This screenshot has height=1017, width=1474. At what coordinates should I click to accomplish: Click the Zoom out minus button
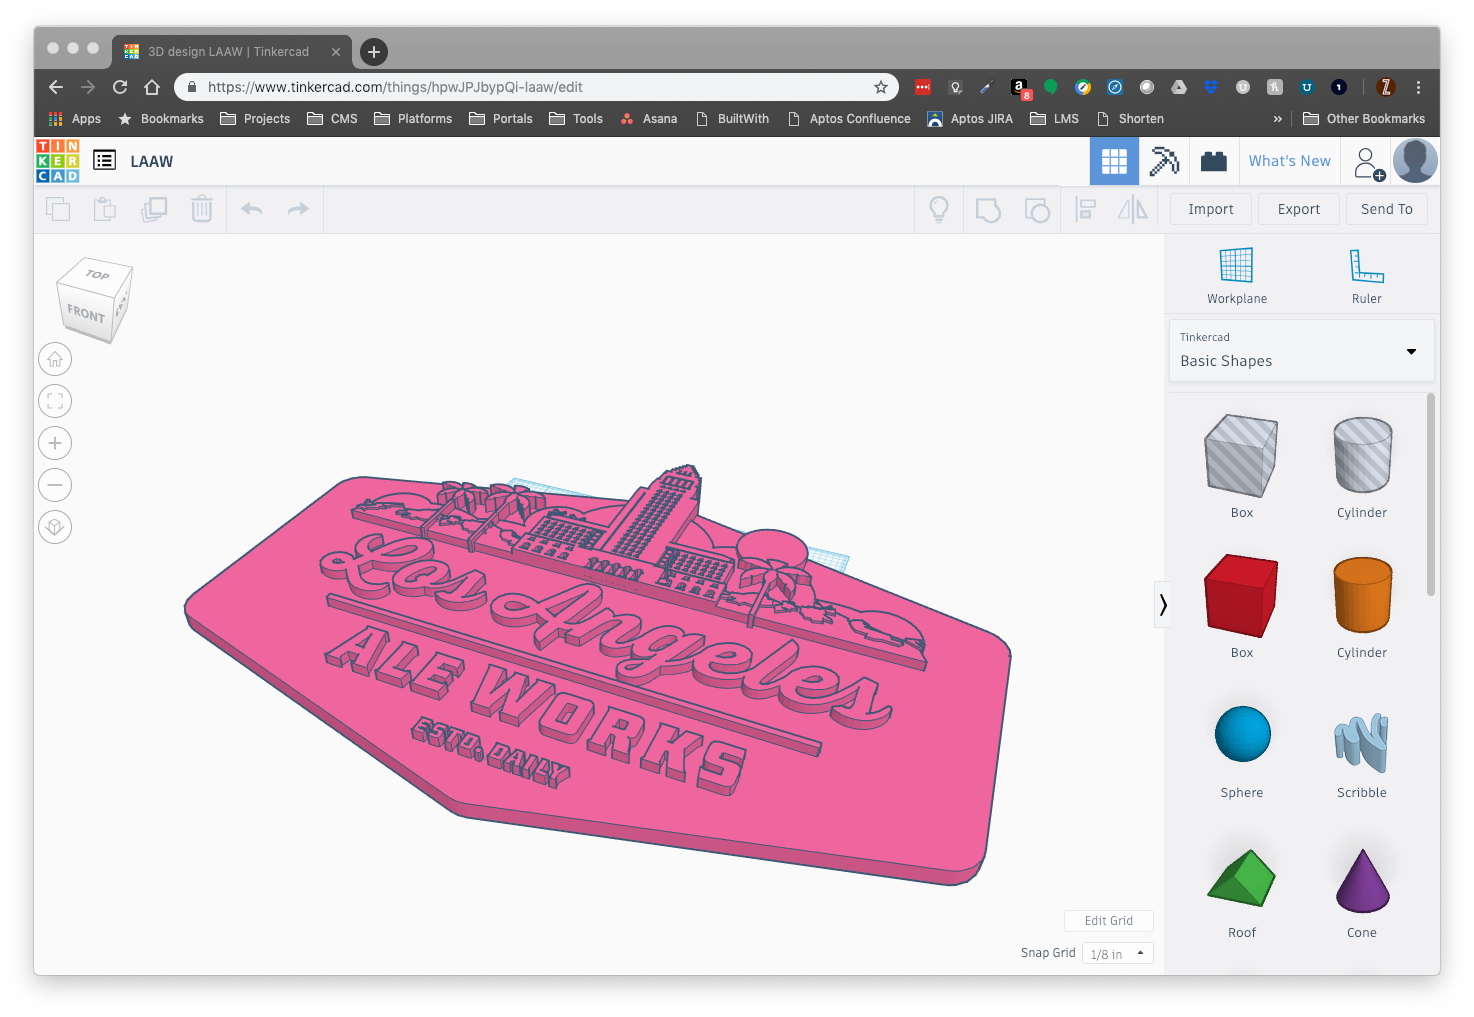point(55,485)
